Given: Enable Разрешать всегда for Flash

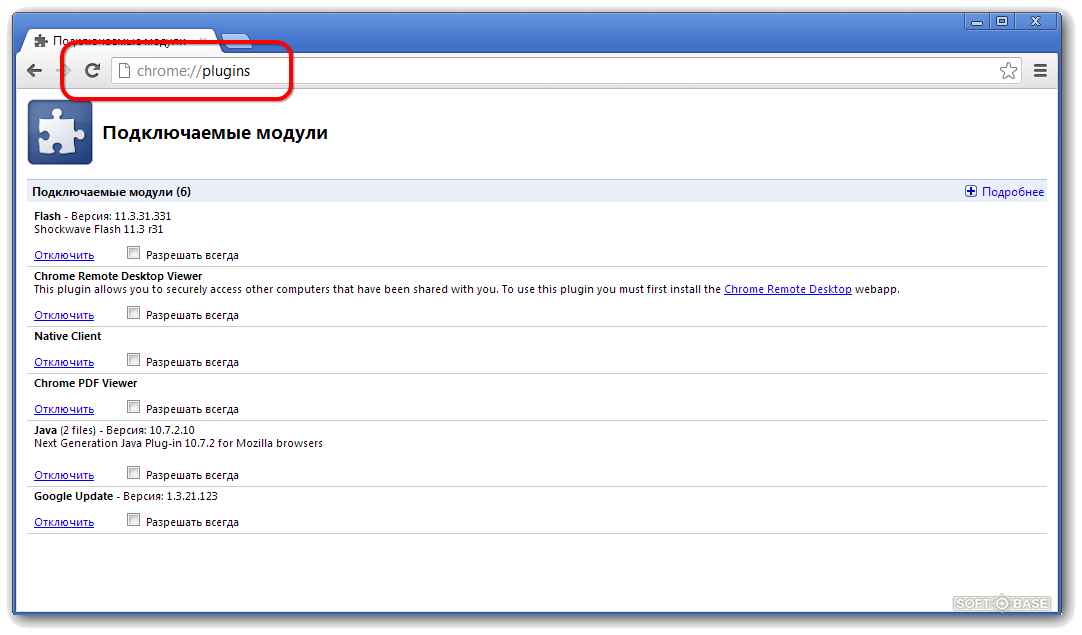Looking at the screenshot, I should pyautogui.click(x=133, y=253).
